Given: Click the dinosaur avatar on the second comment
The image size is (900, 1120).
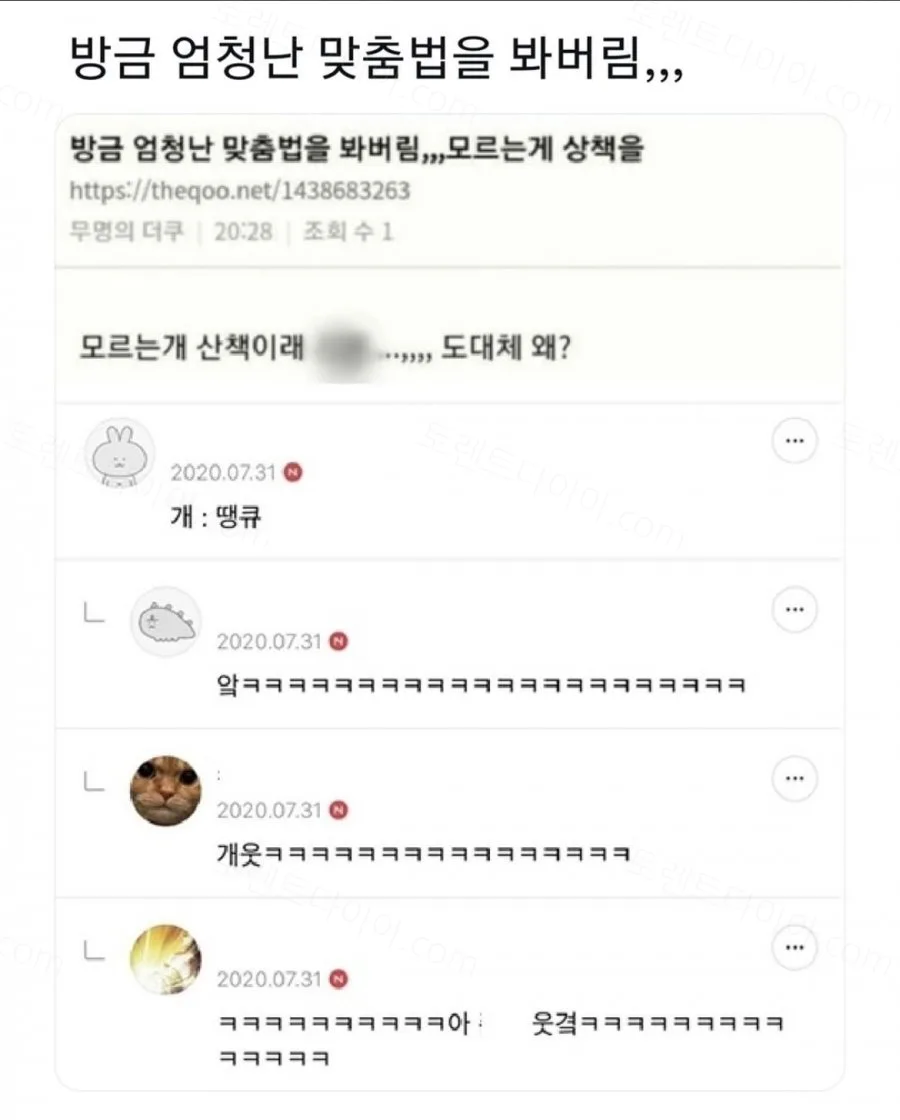Looking at the screenshot, I should [165, 621].
